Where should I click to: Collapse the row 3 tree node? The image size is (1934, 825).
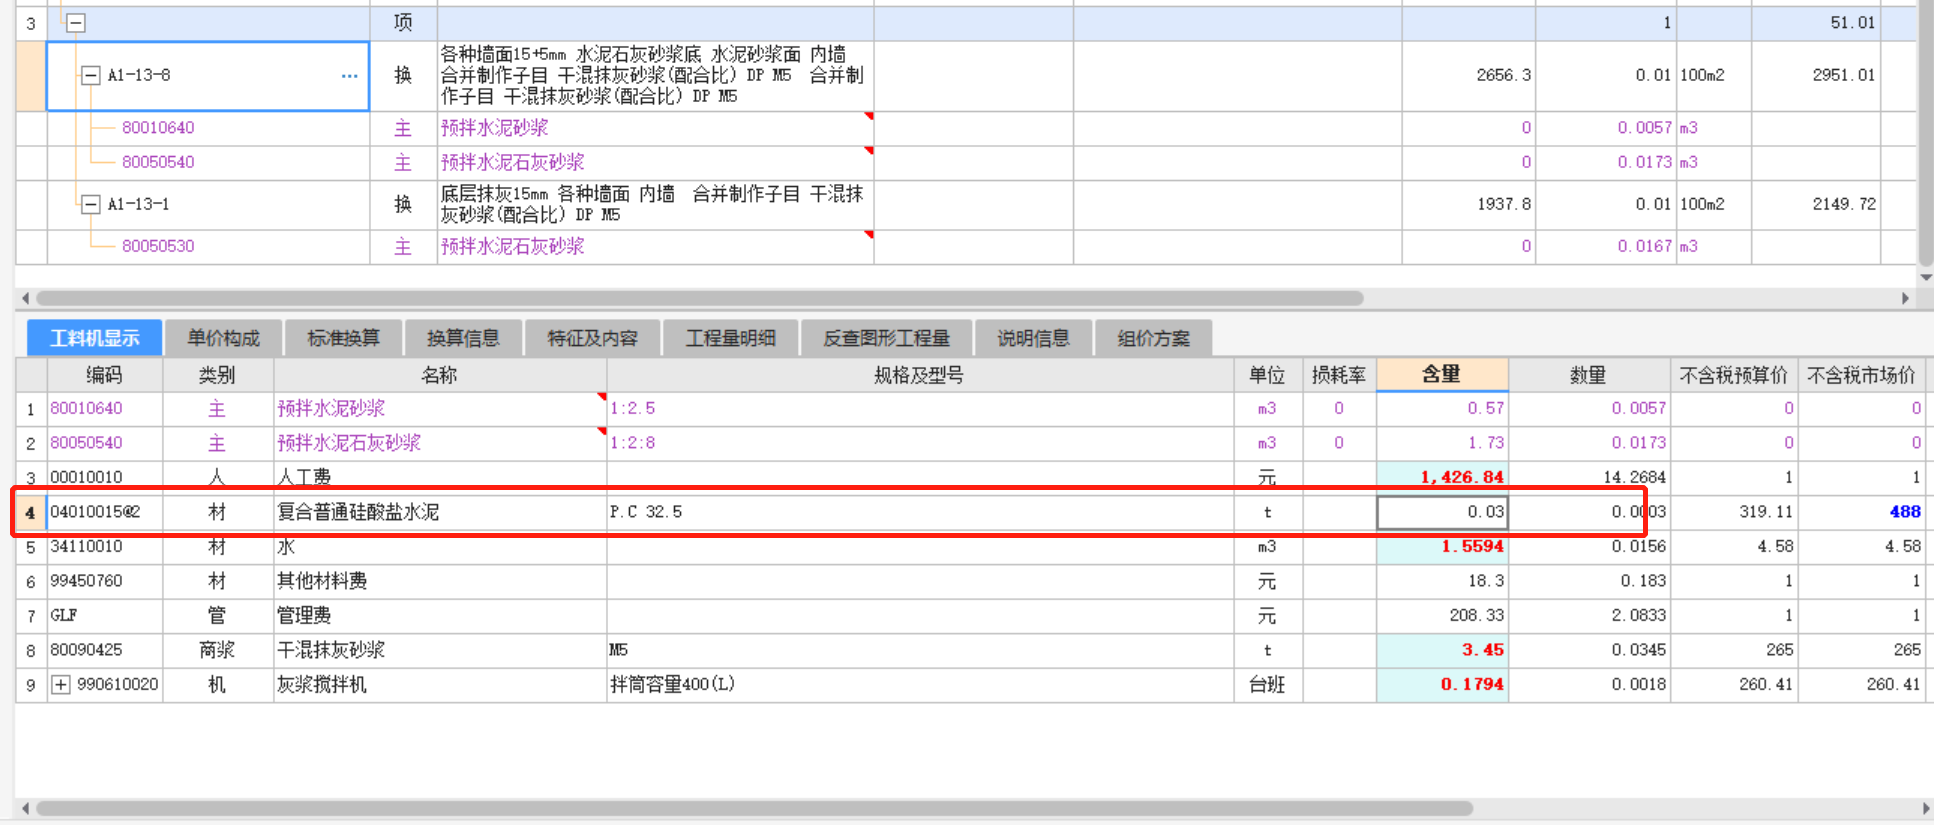point(76,23)
